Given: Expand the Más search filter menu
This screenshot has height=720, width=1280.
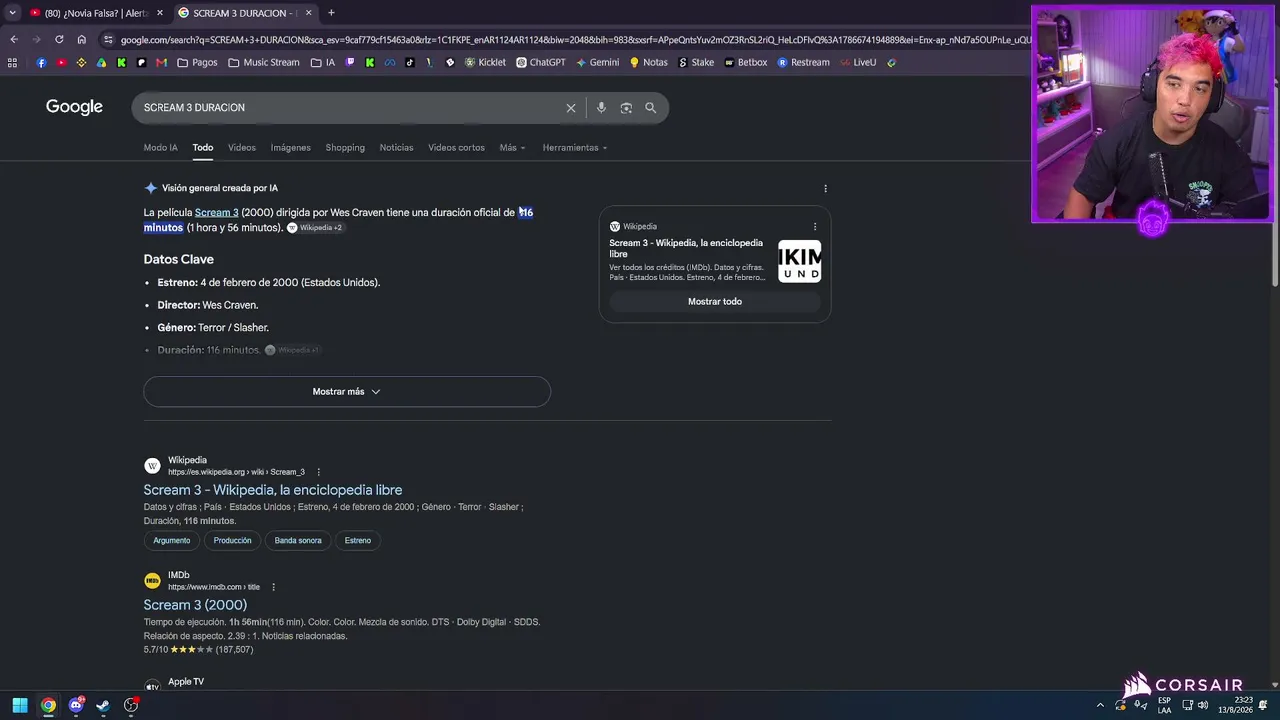Looking at the screenshot, I should (x=512, y=148).
